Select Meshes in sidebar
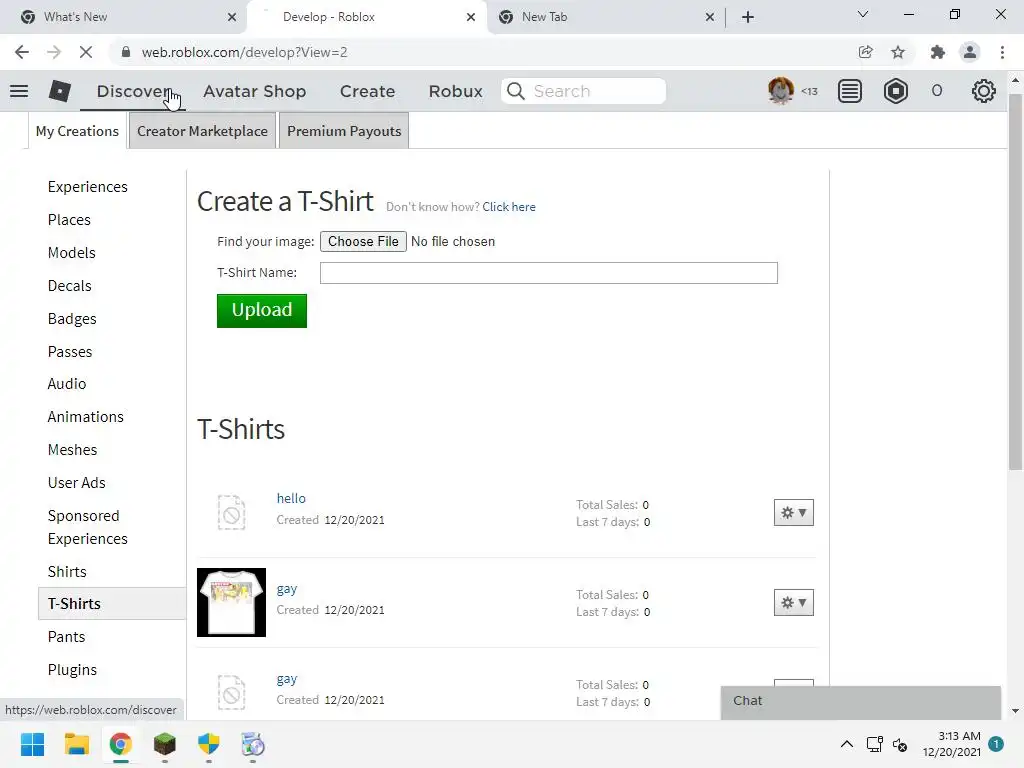Viewport: 1024px width, 768px height. (x=72, y=450)
